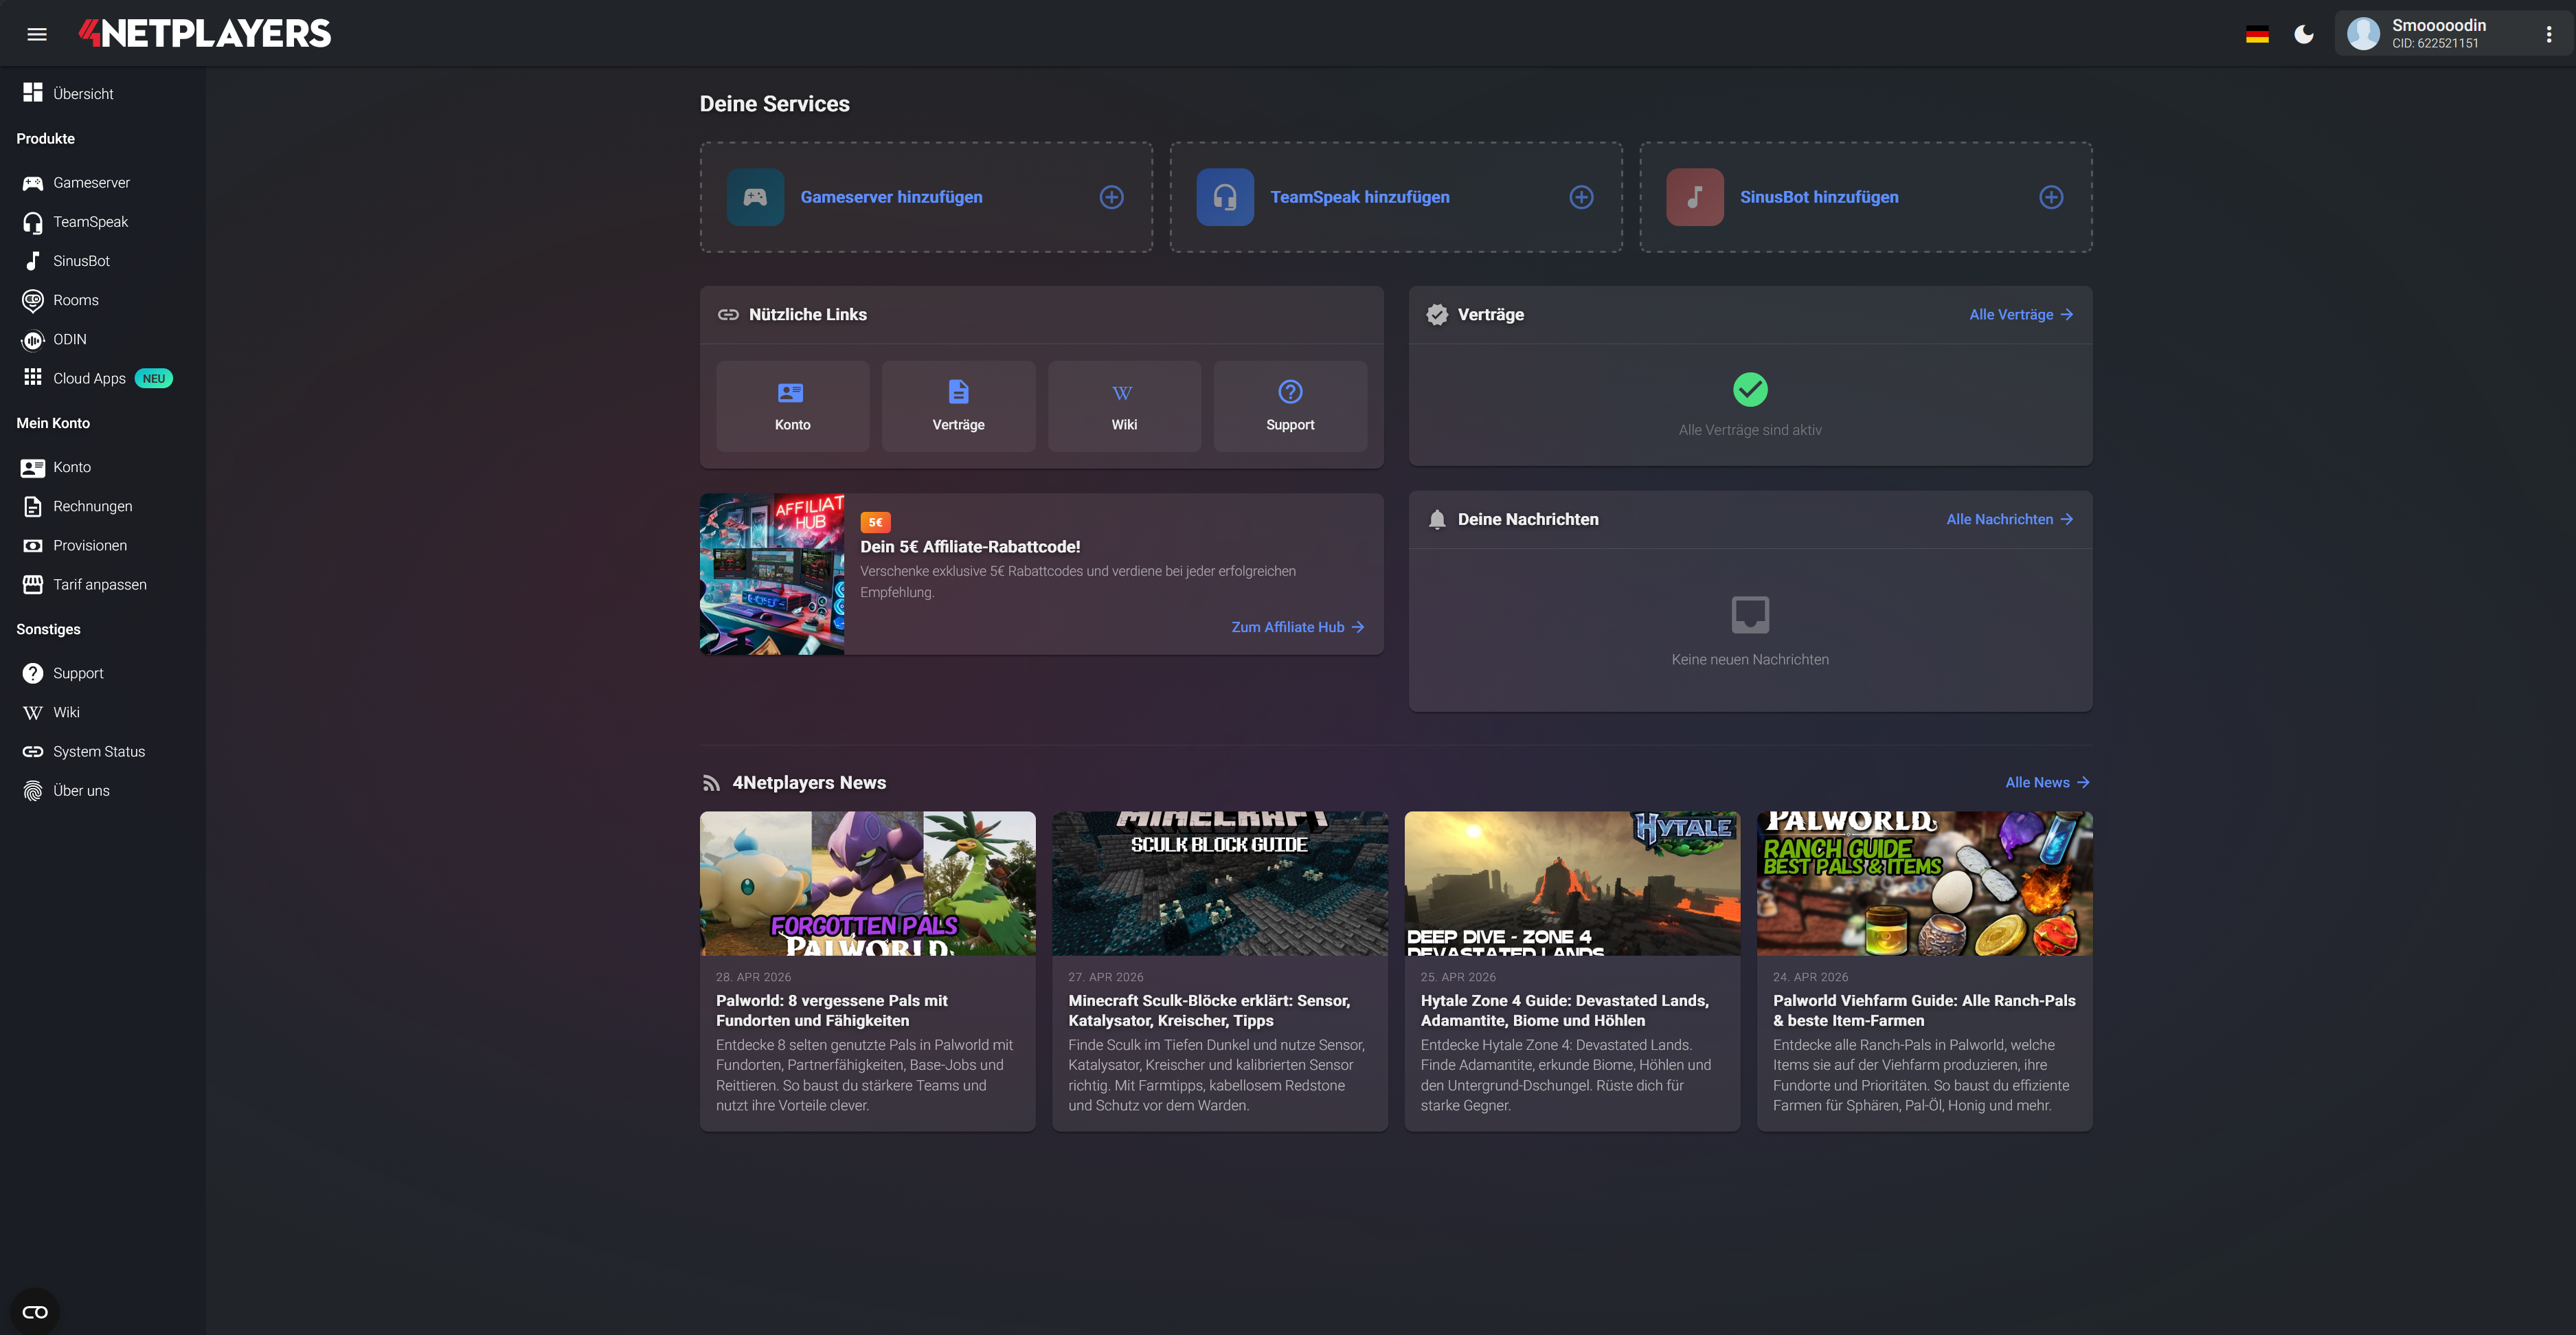Click headline 'Palworld: 8 vergessene Pals'
This screenshot has width=2576, height=1335.
point(832,1010)
